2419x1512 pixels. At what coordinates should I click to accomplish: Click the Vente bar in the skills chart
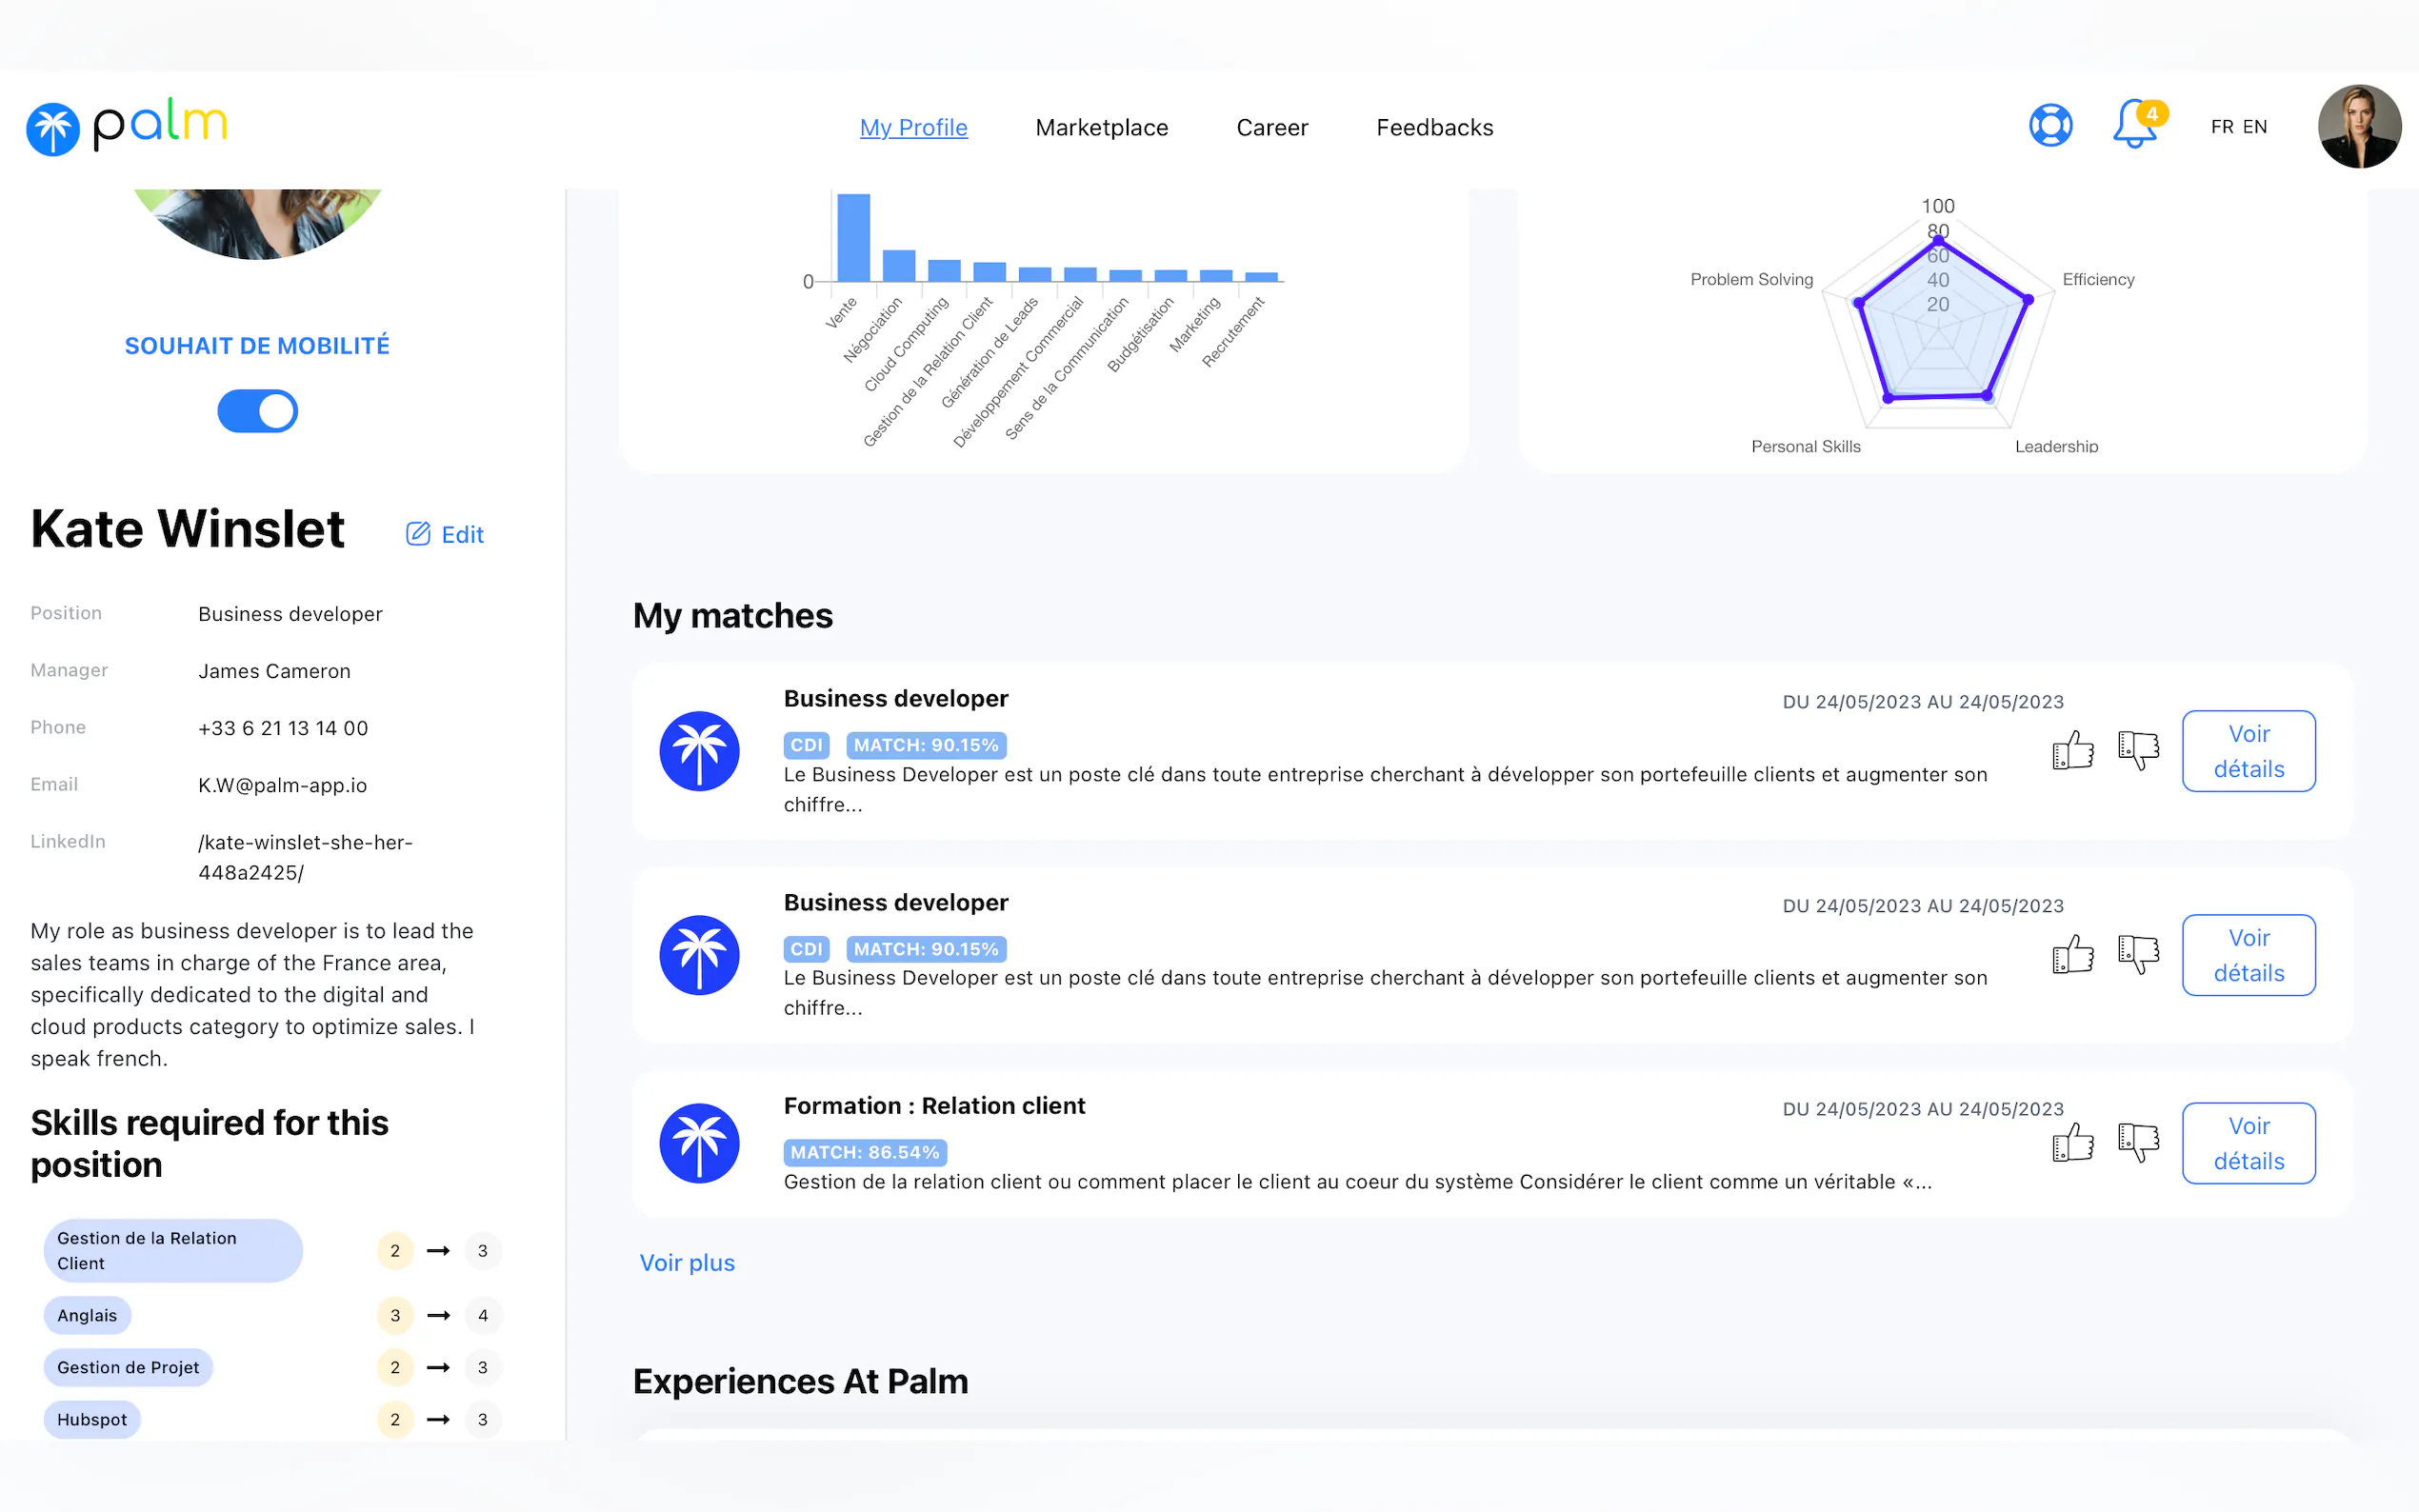853,238
